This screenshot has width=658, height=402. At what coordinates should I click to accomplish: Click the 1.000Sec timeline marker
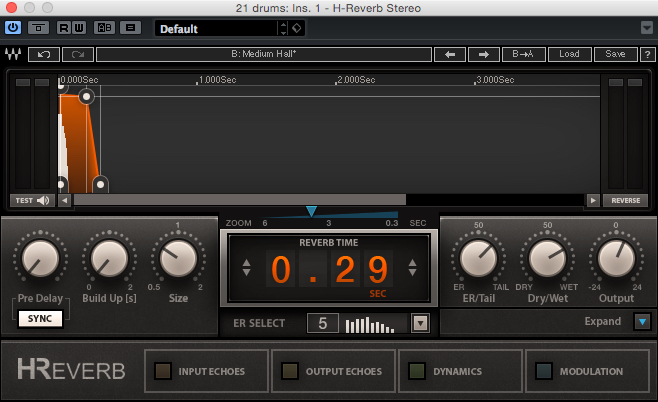pyautogui.click(x=217, y=80)
